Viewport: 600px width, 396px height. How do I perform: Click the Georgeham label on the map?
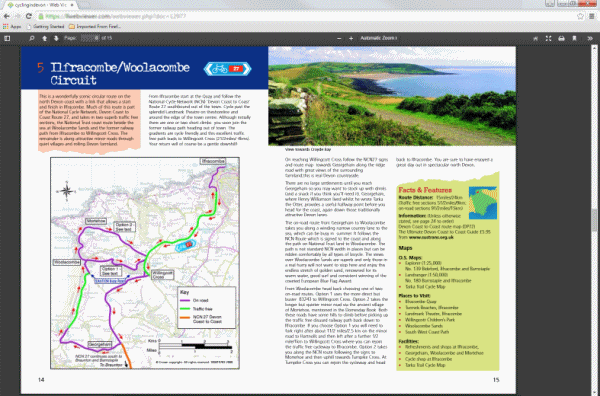pyautogui.click(x=100, y=344)
